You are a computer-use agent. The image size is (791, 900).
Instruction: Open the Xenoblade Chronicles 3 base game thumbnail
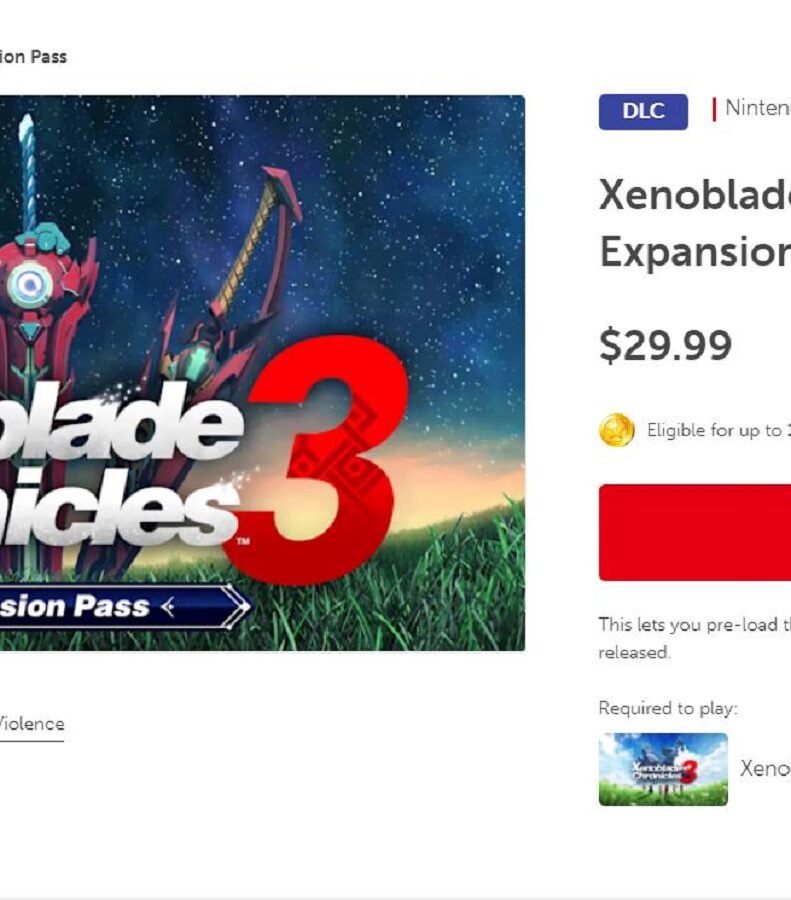(663, 769)
